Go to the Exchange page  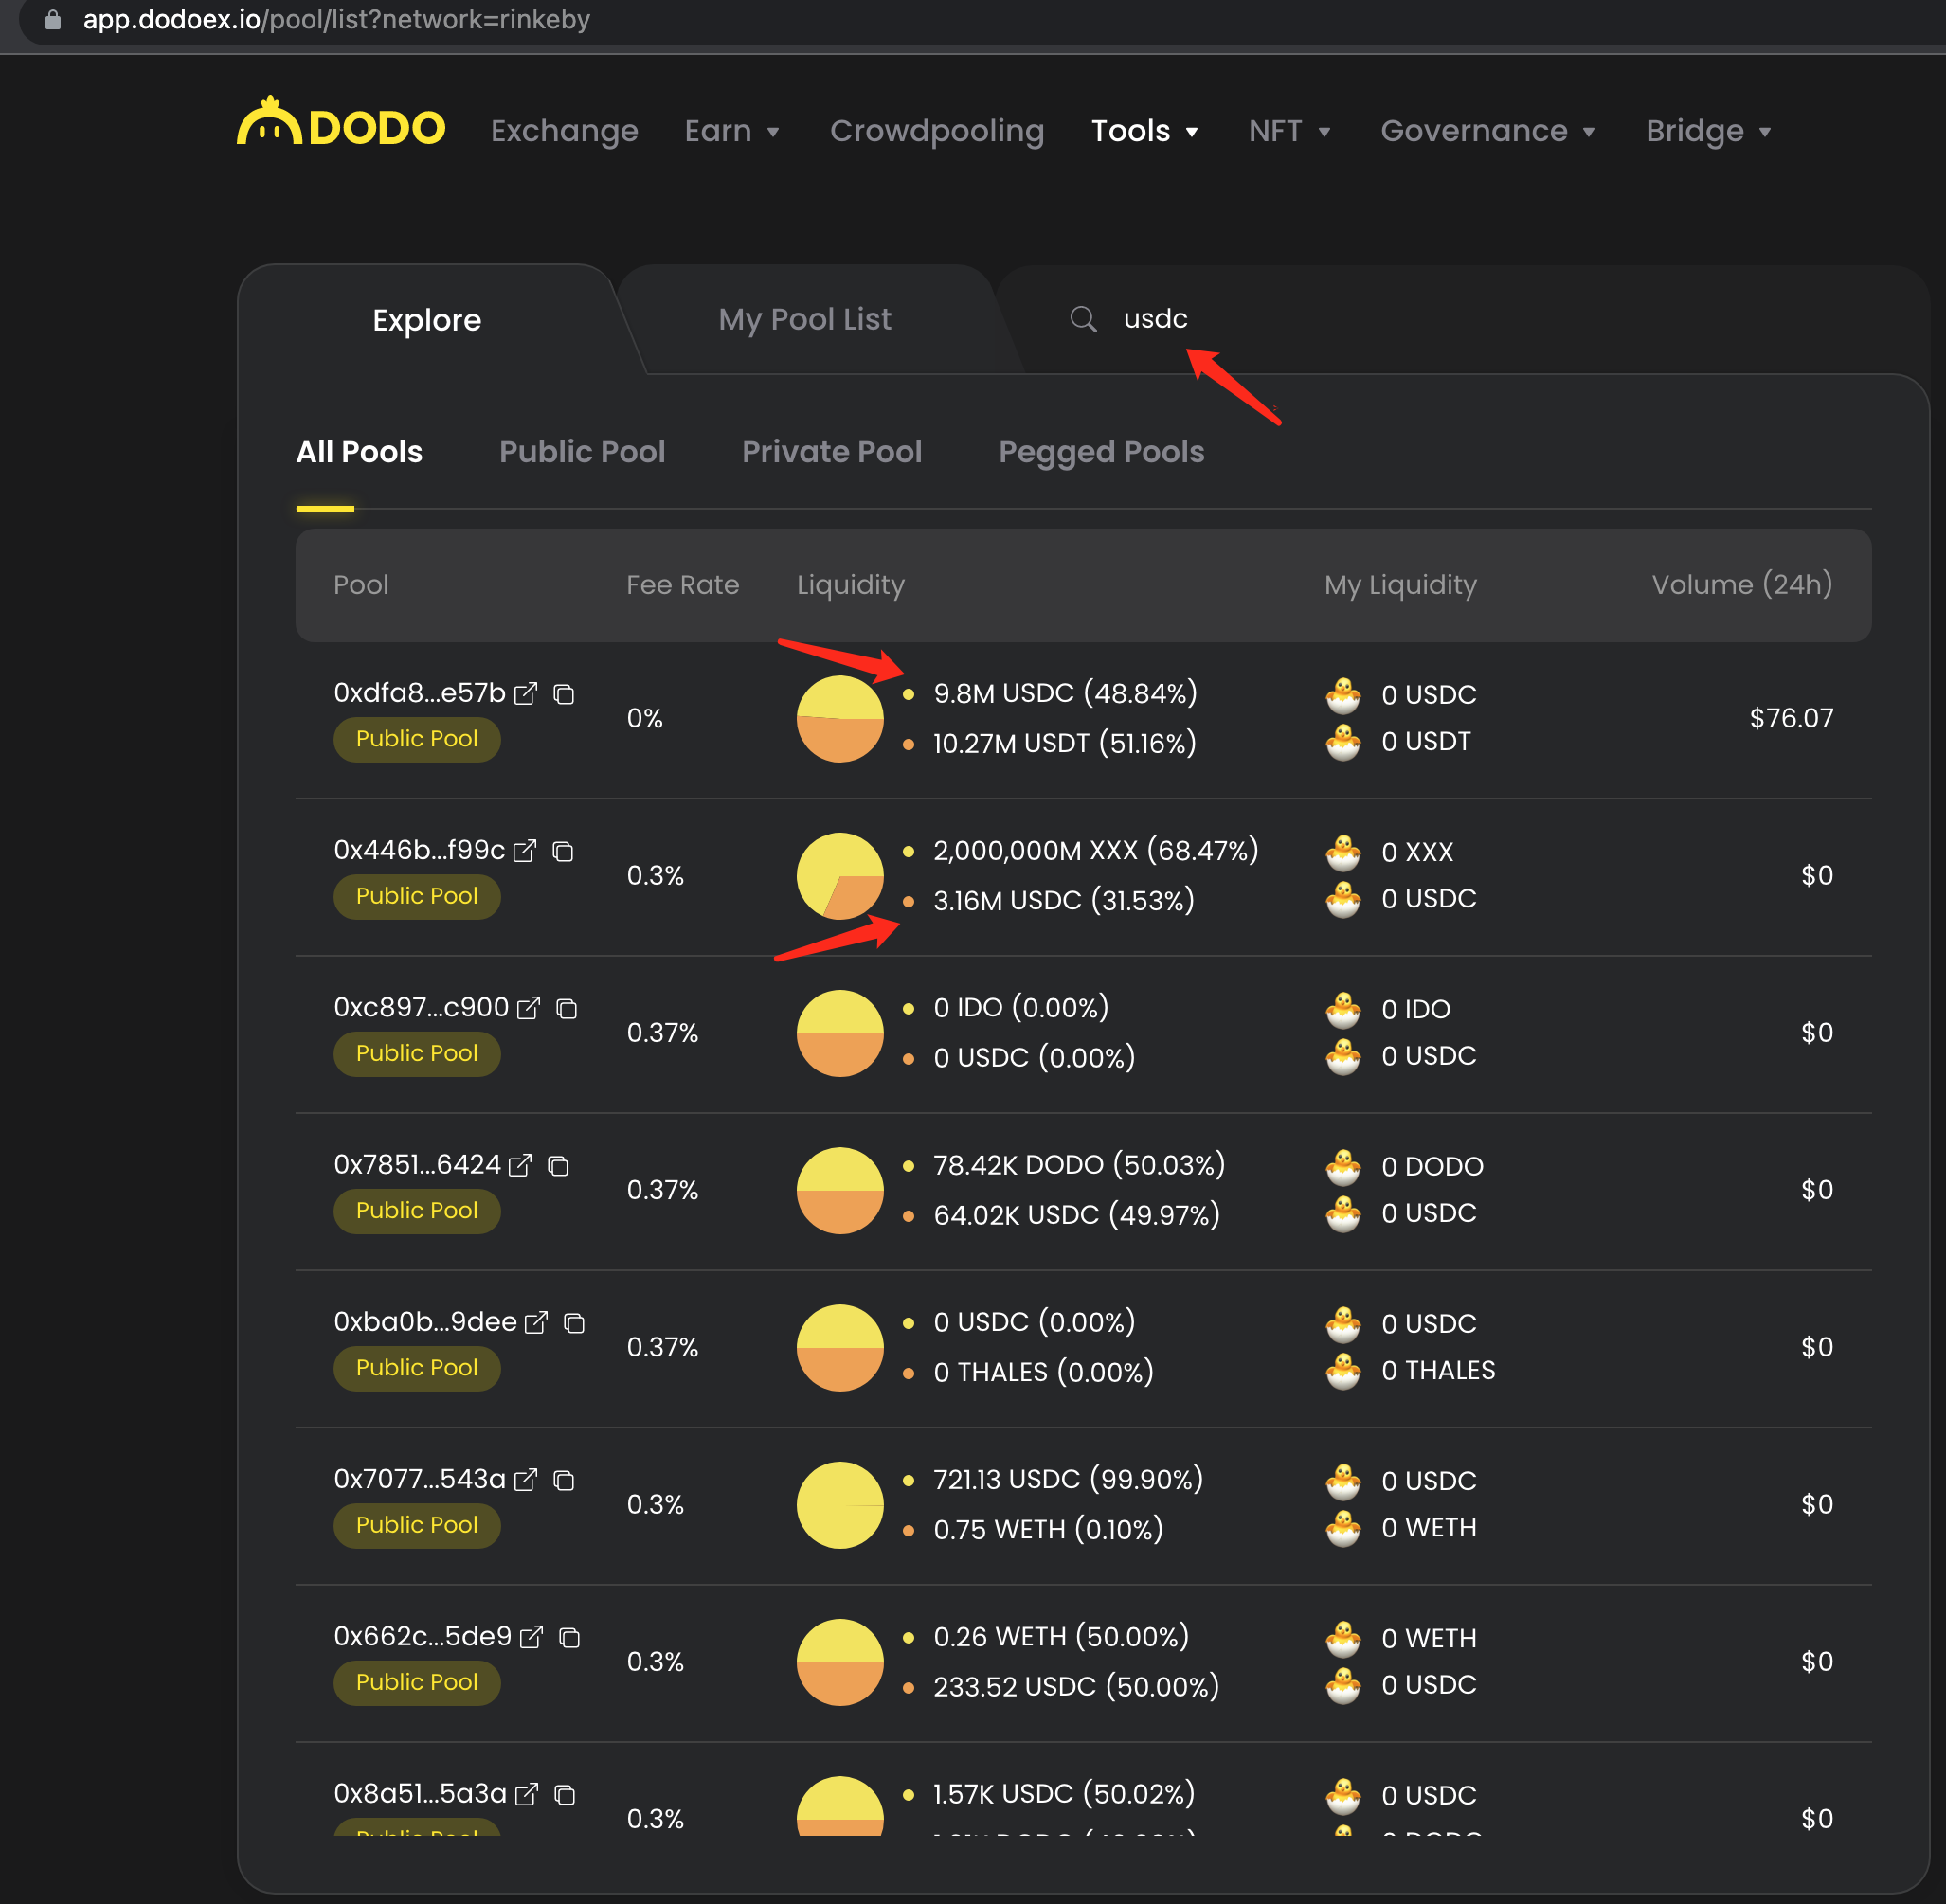(x=564, y=131)
